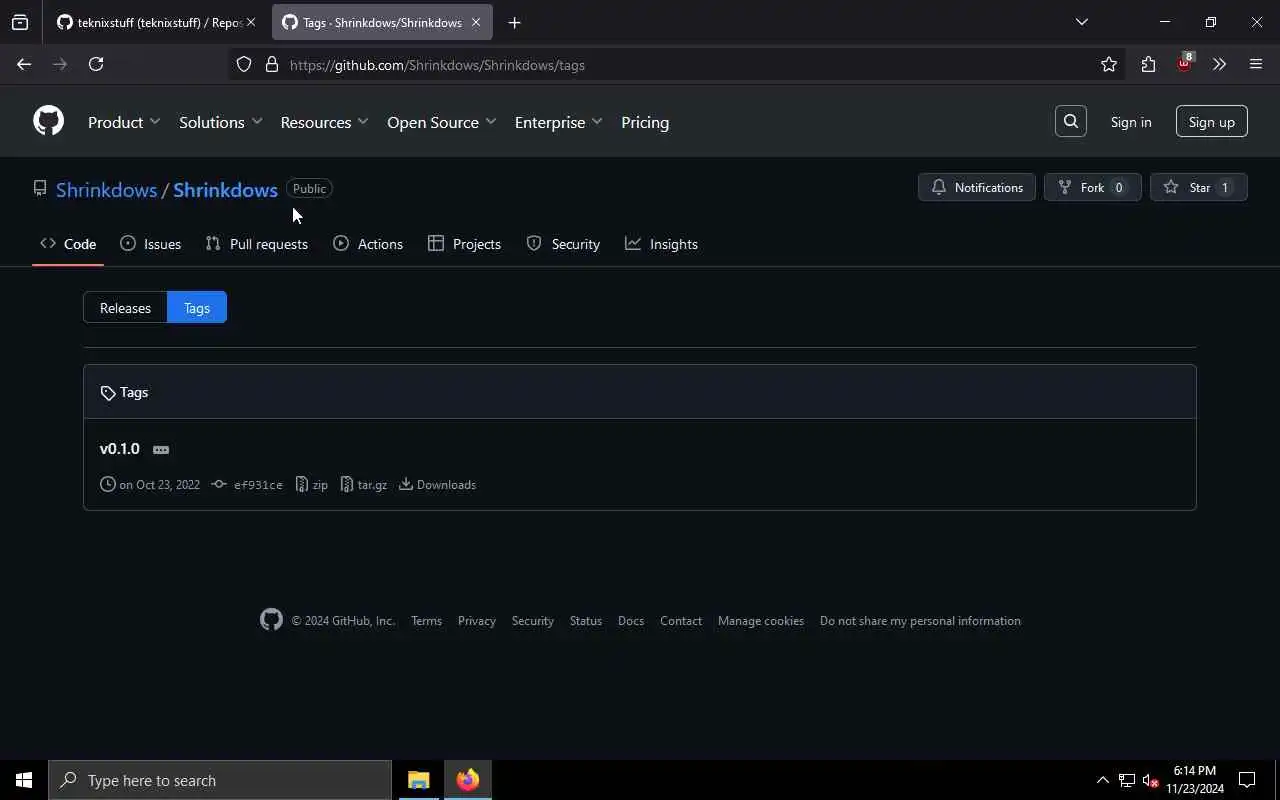1280x800 pixels.
Task: Download the tar.gz archive
Action: coord(363,485)
